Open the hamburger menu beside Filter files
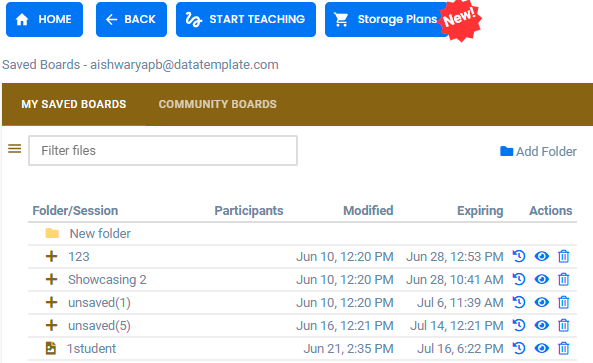Image resolution: width=593 pixels, height=363 pixels. coord(15,149)
